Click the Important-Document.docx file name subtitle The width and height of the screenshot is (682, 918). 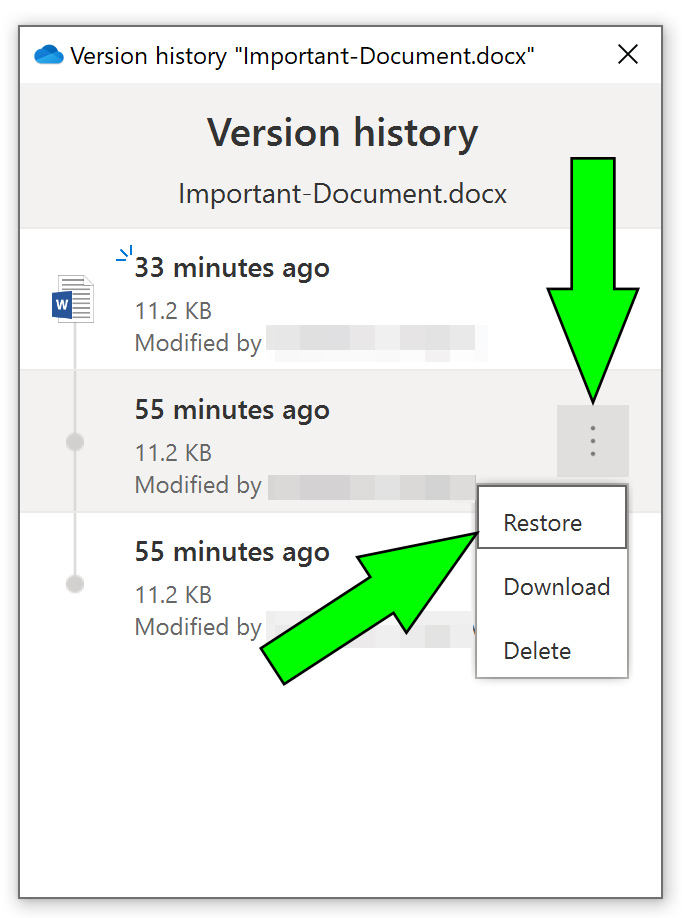[x=342, y=194]
